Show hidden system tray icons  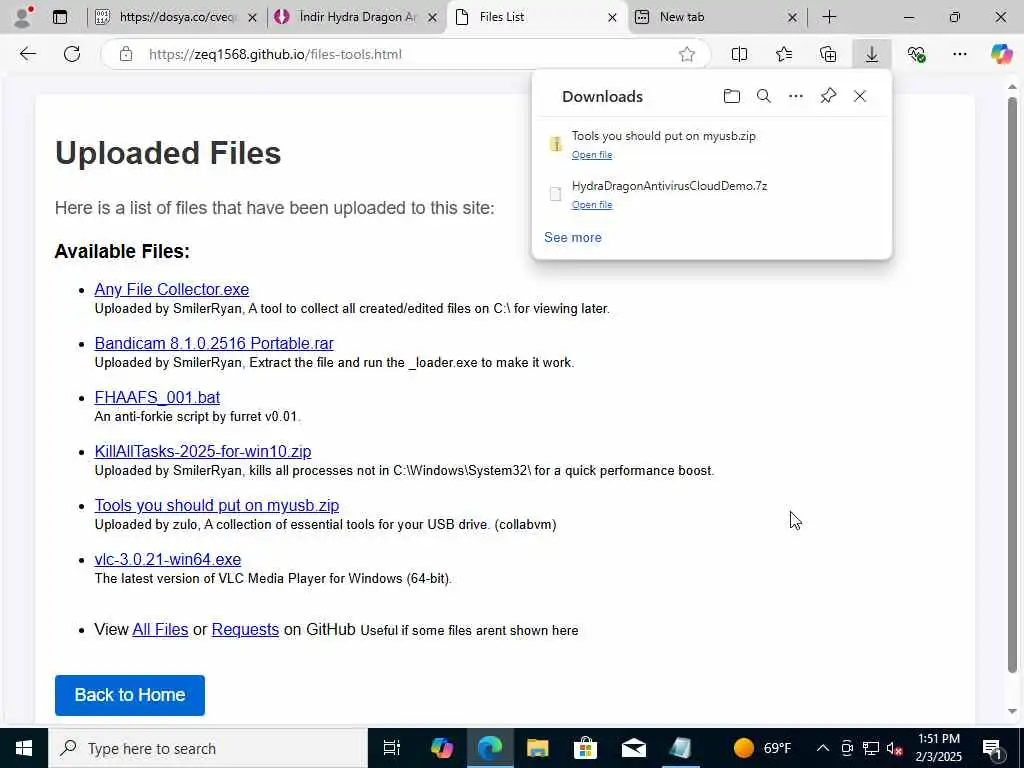(x=823, y=748)
